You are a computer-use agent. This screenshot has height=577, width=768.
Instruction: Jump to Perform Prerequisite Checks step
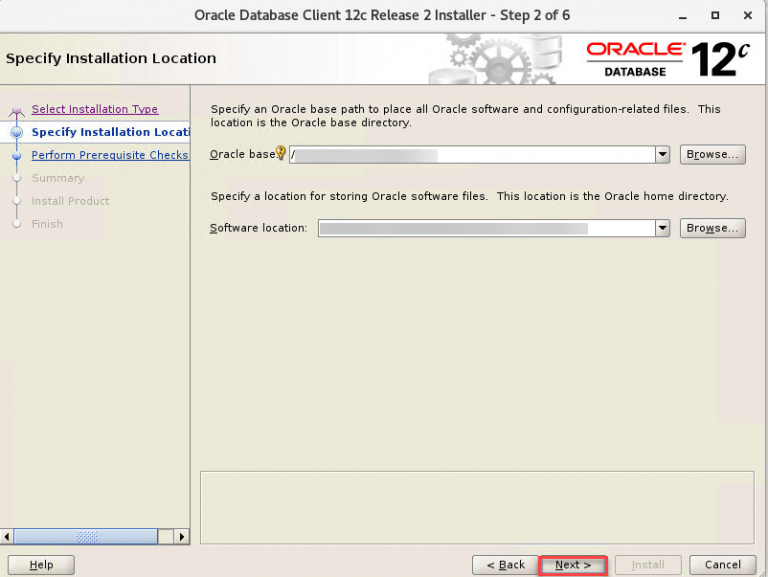(x=110, y=155)
